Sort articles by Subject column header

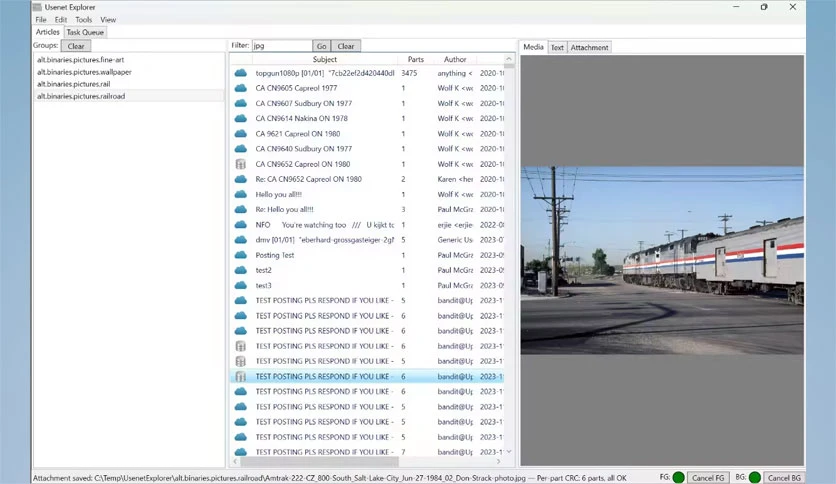(325, 59)
